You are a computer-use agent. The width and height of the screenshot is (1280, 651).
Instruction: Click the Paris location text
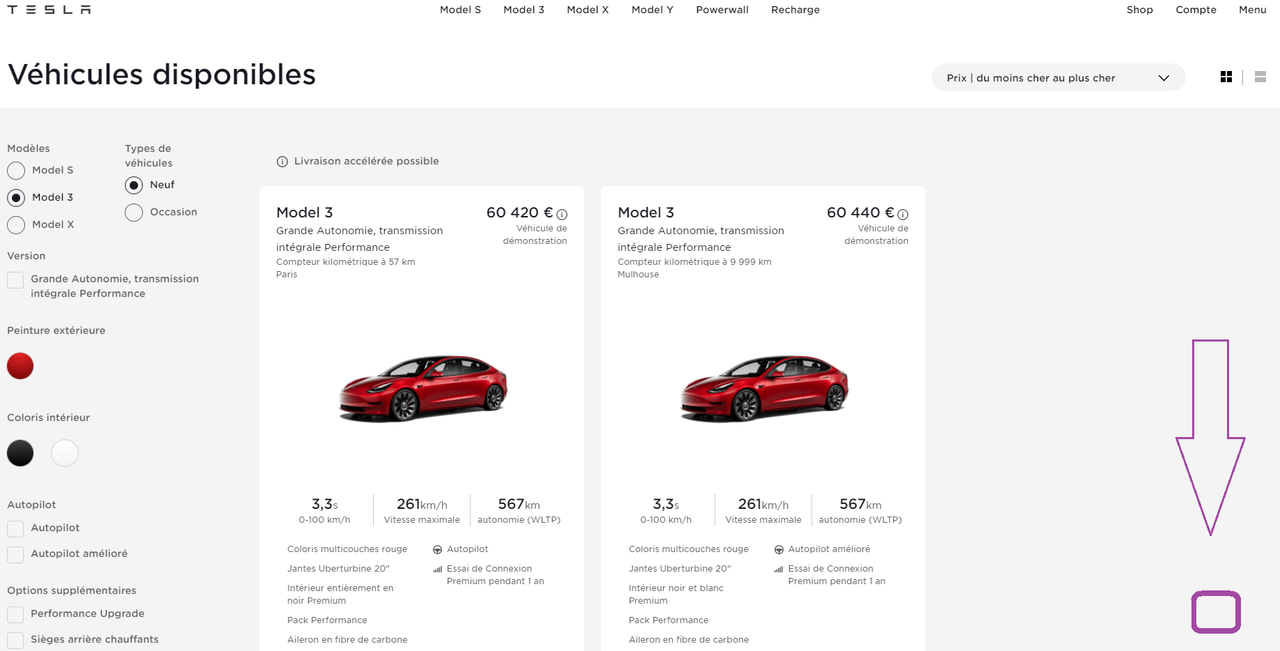[287, 274]
